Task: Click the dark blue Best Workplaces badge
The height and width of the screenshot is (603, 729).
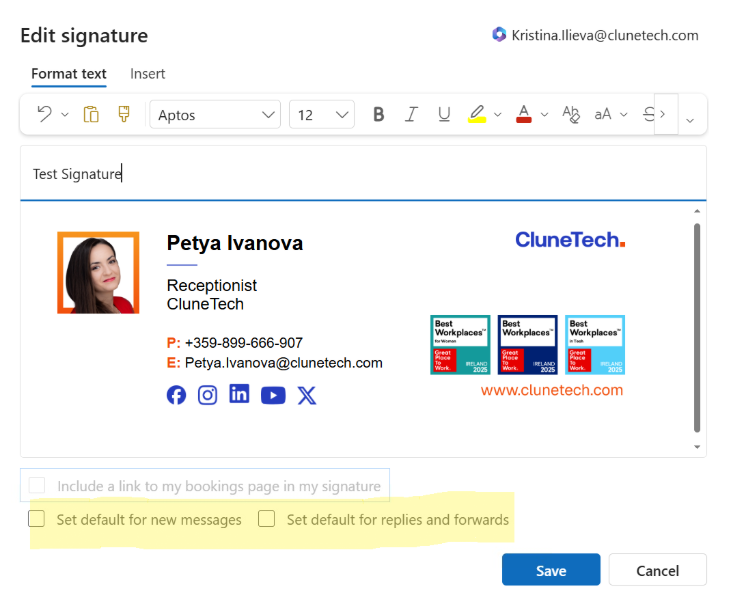Action: coord(528,345)
